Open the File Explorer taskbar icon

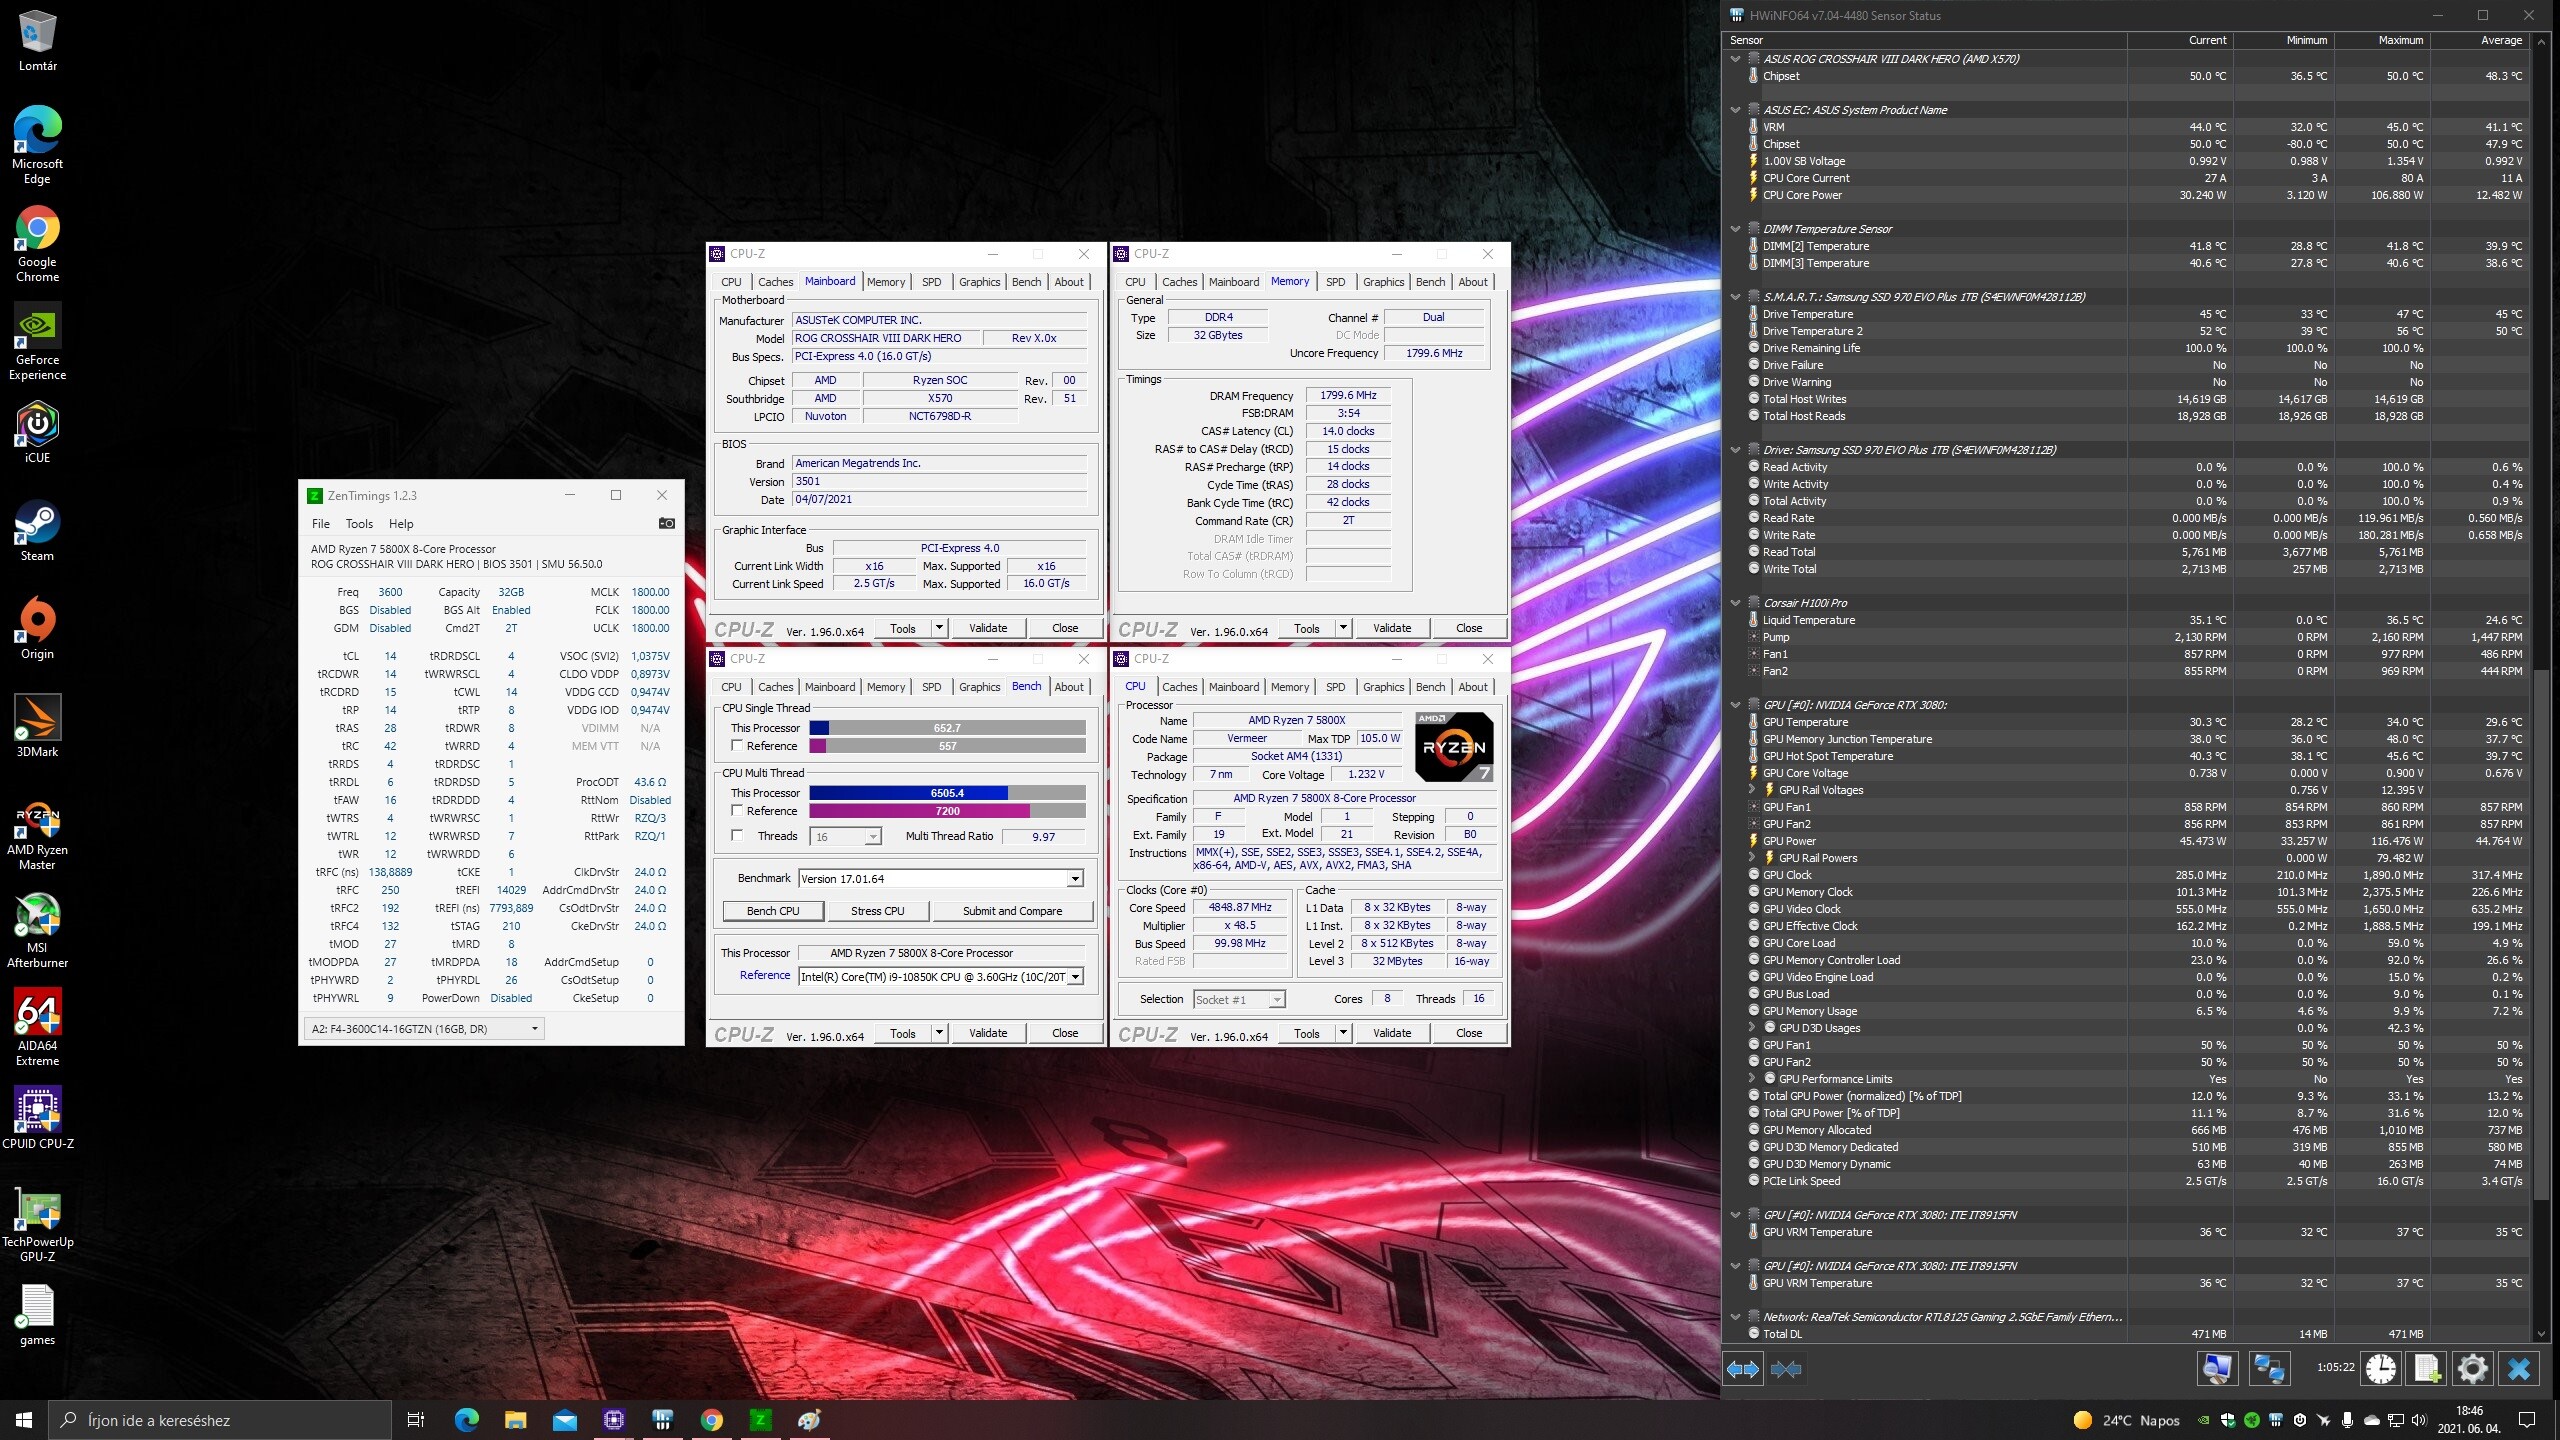[x=515, y=1420]
